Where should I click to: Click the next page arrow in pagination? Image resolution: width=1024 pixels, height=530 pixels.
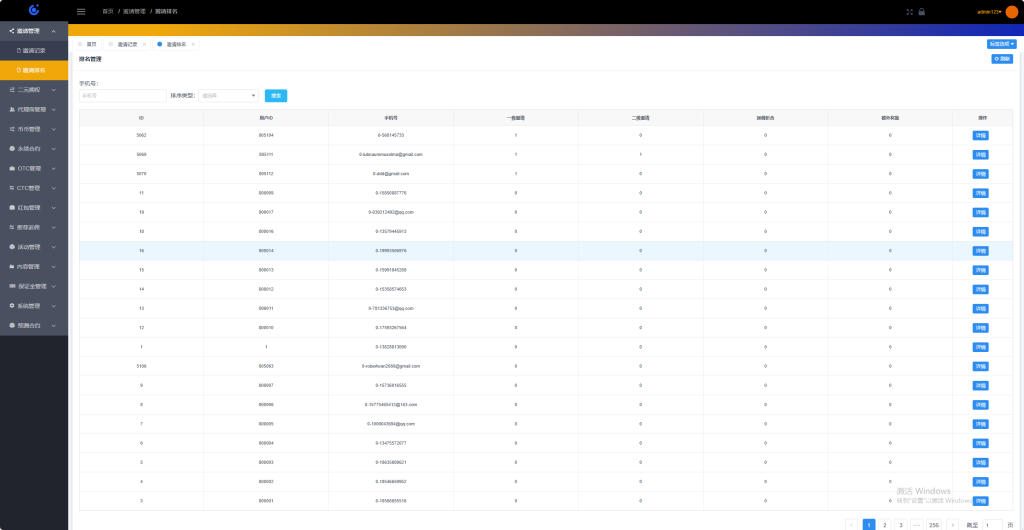click(953, 524)
